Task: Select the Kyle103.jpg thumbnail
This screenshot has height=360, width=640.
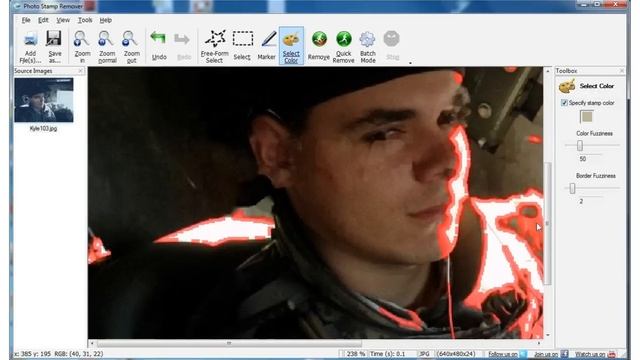Action: coord(44,100)
